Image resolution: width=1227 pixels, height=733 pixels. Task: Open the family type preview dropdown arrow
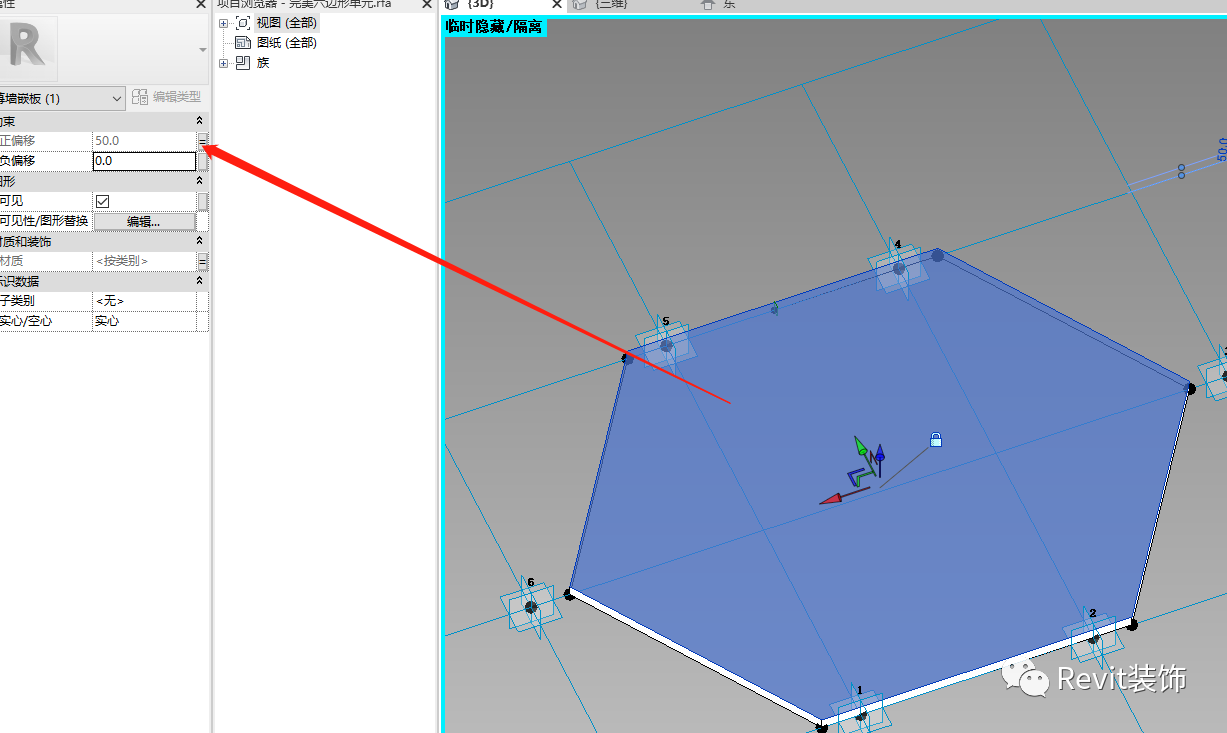[203, 48]
